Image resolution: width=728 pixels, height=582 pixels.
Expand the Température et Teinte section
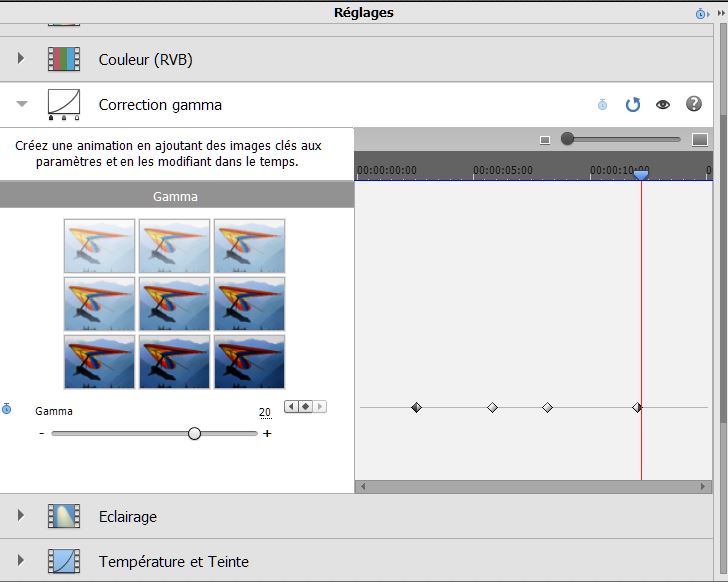coord(21,561)
